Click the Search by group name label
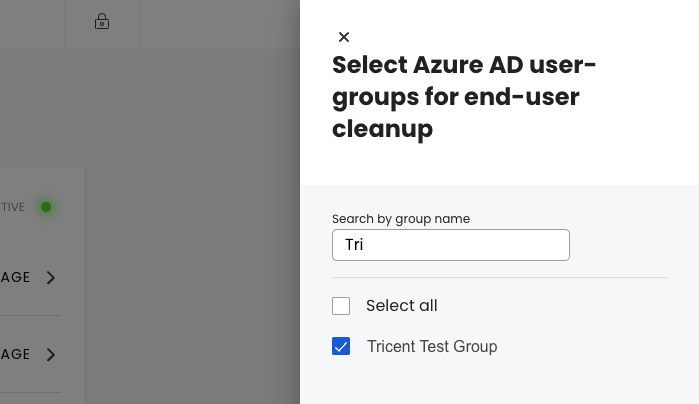The image size is (699, 404). pos(401,219)
